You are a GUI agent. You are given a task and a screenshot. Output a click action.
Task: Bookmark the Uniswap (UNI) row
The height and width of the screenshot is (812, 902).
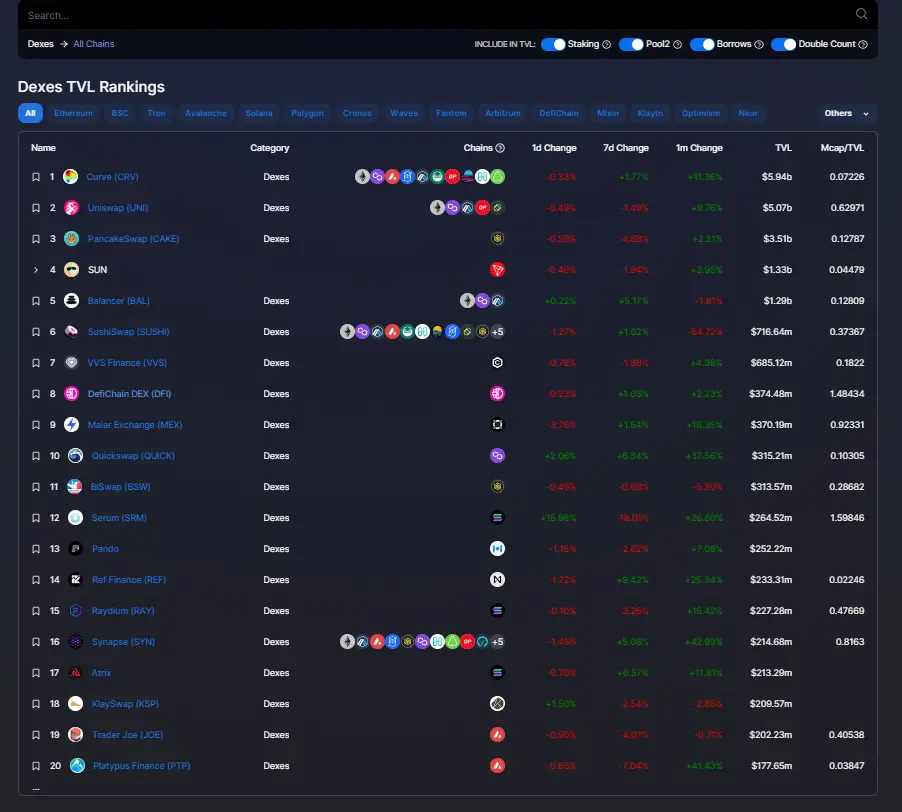tap(36, 208)
